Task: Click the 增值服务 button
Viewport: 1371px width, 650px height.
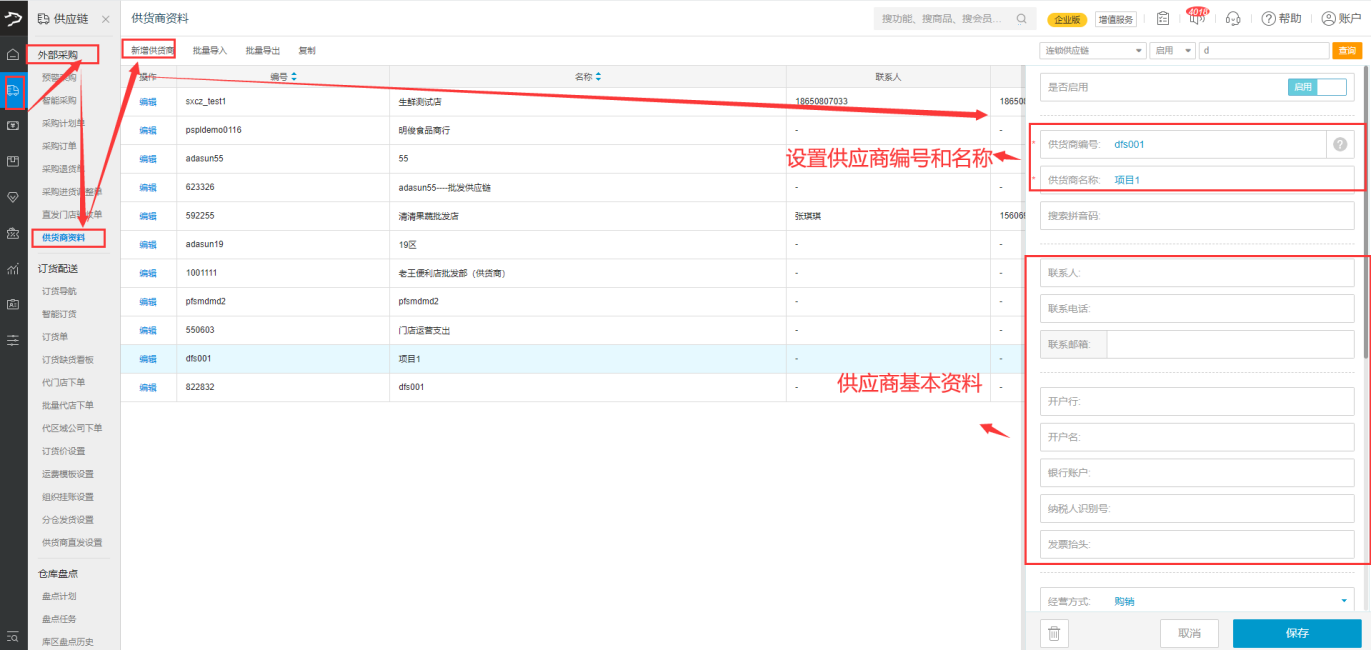Action: click(x=1116, y=19)
